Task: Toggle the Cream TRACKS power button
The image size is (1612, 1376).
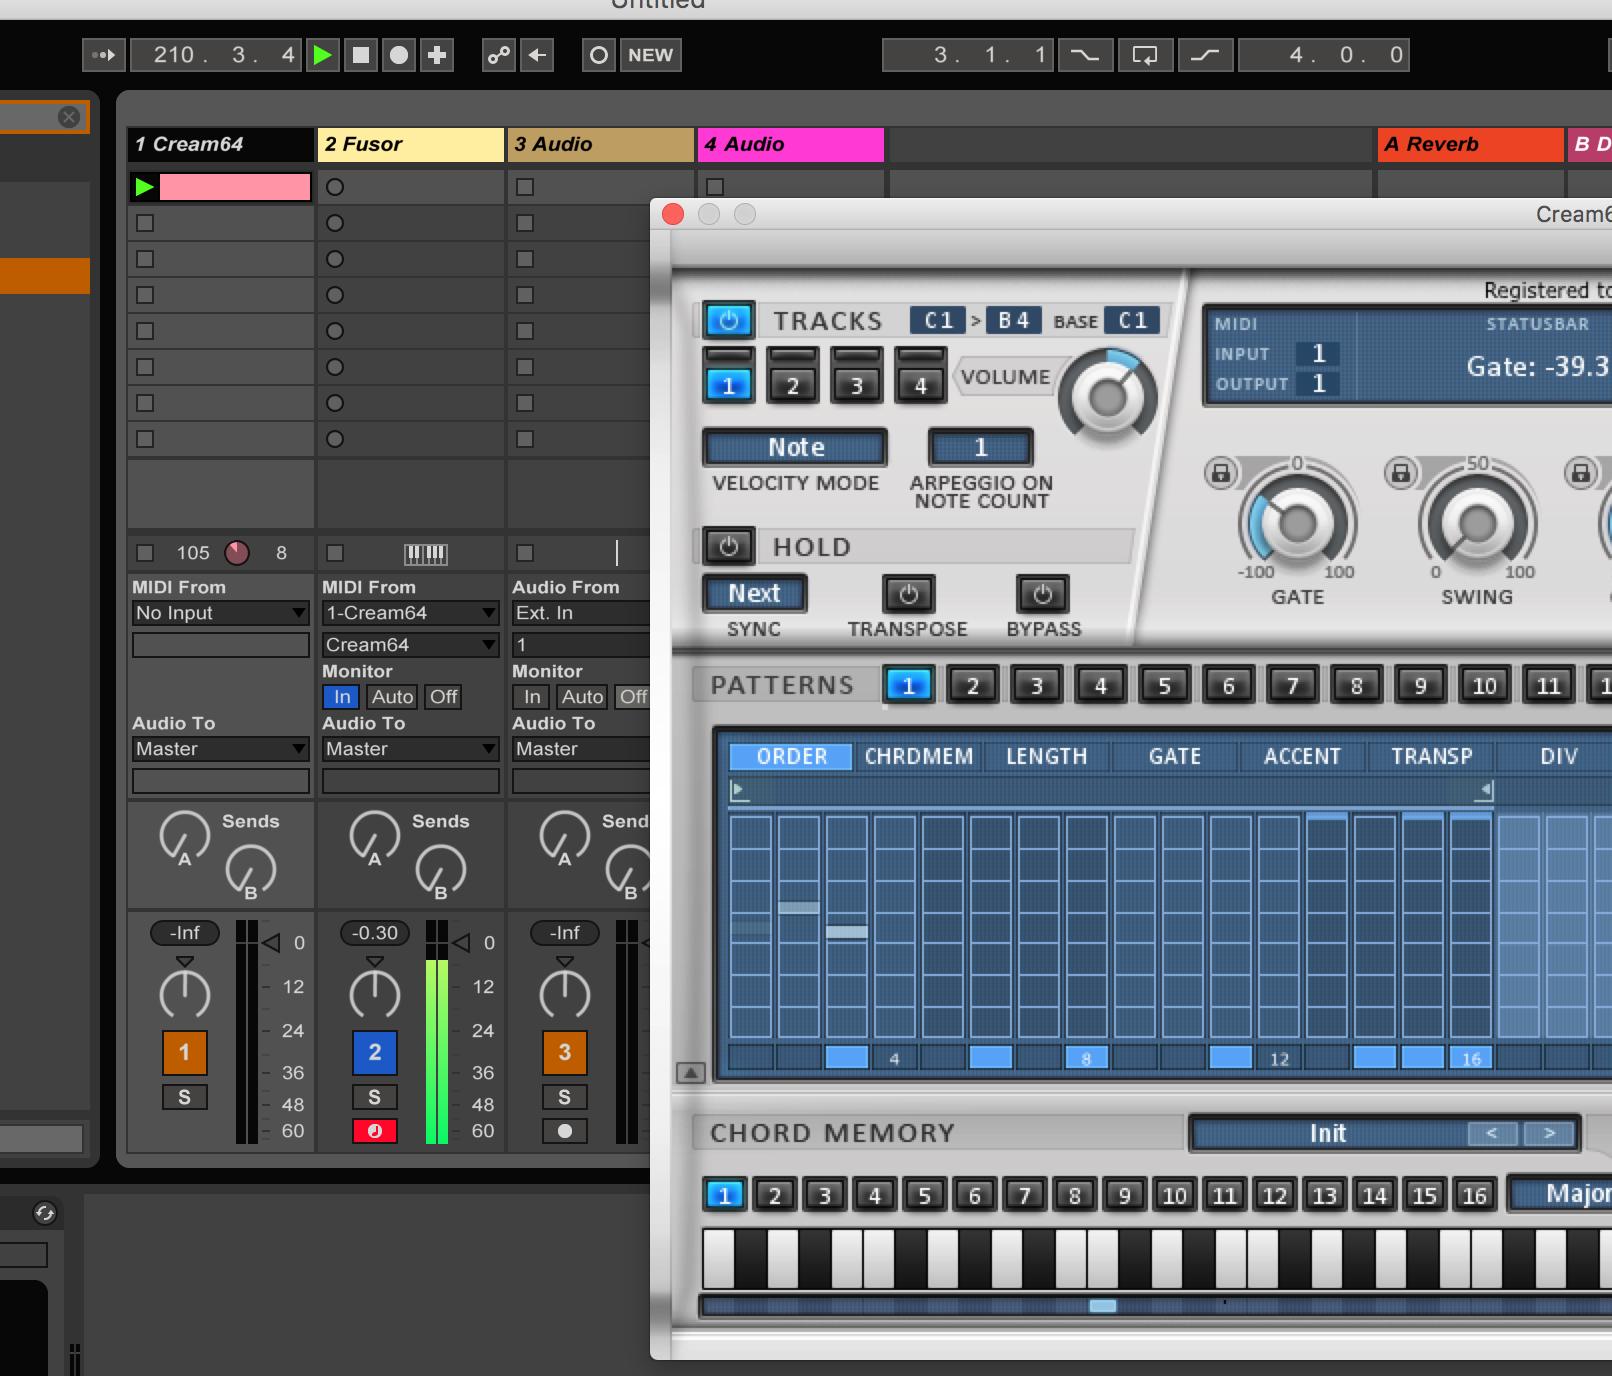Action: click(729, 320)
